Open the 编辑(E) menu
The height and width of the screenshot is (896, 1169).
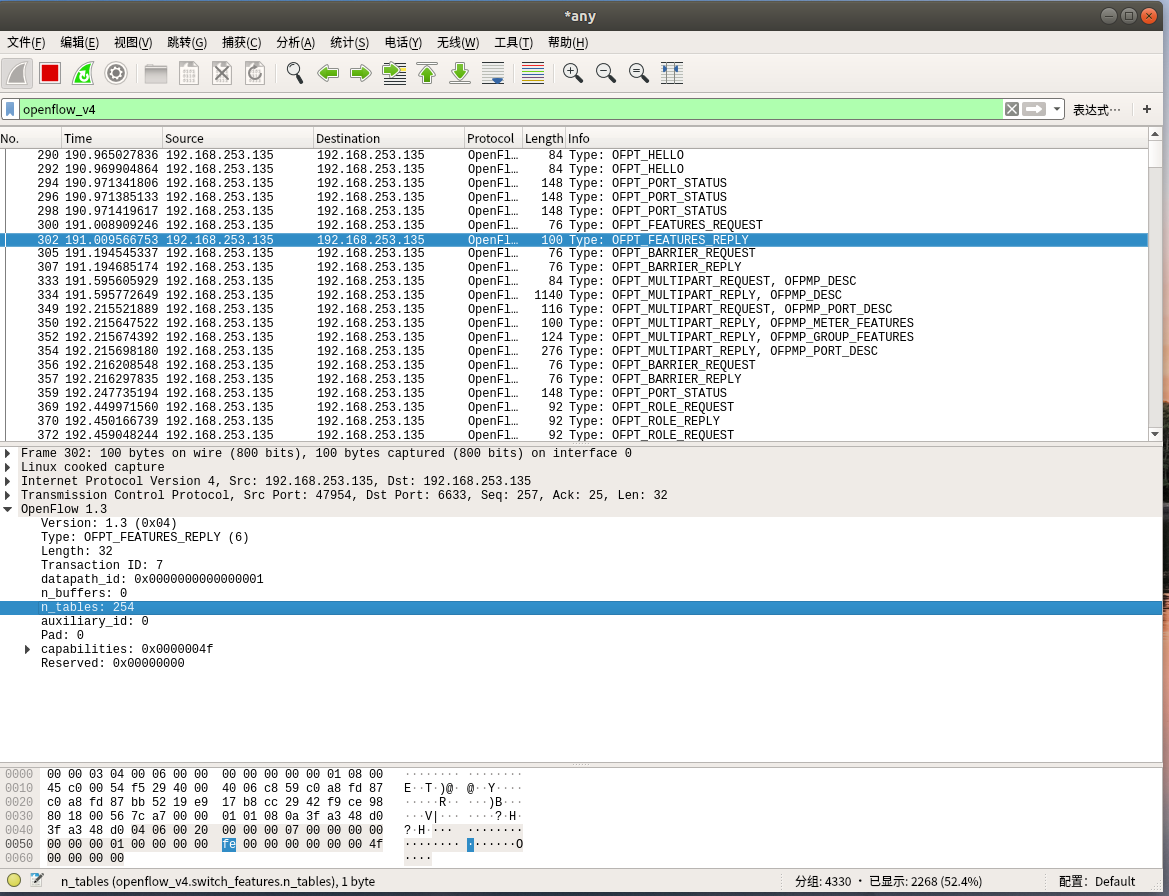point(79,42)
